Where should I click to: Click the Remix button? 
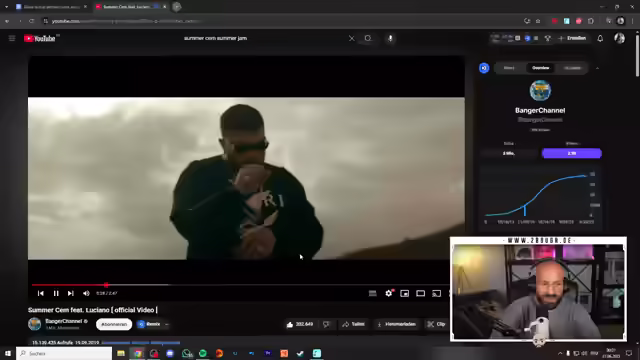click(x=149, y=324)
